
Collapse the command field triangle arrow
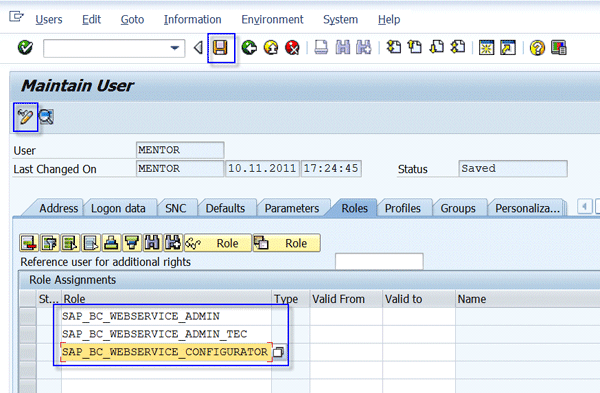tap(198, 48)
